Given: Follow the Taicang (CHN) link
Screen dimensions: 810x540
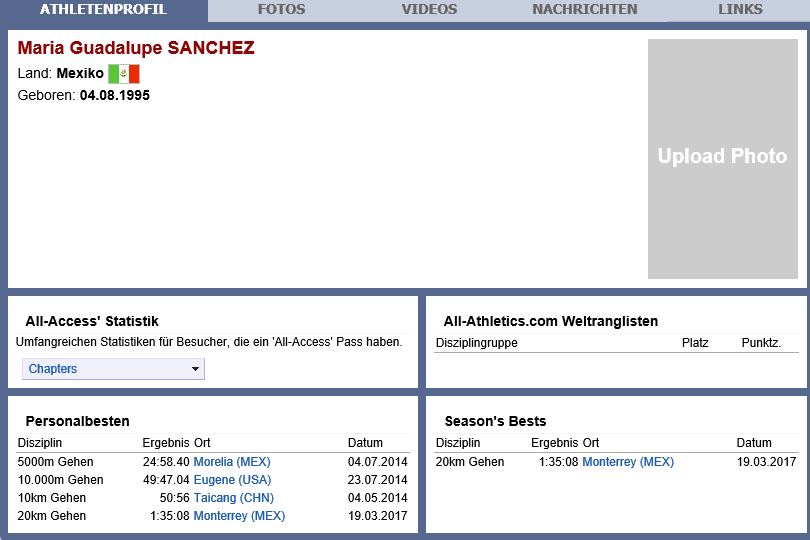Looking at the screenshot, I should 233,498.
